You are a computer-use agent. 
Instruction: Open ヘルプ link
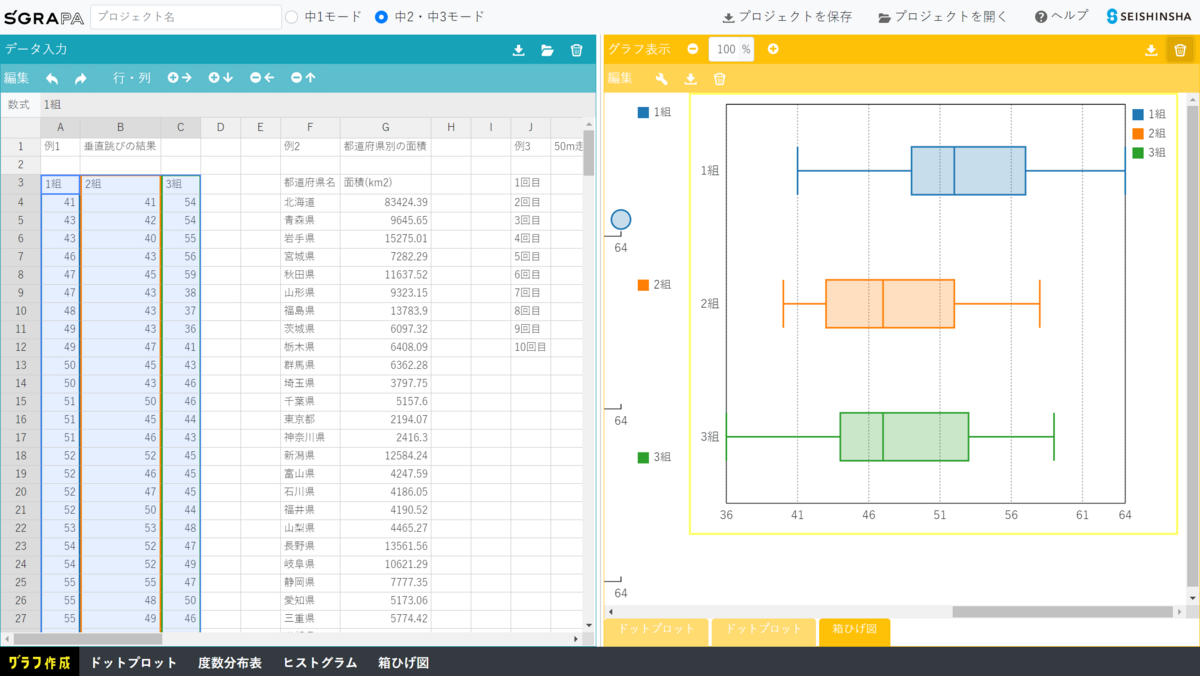point(1061,17)
